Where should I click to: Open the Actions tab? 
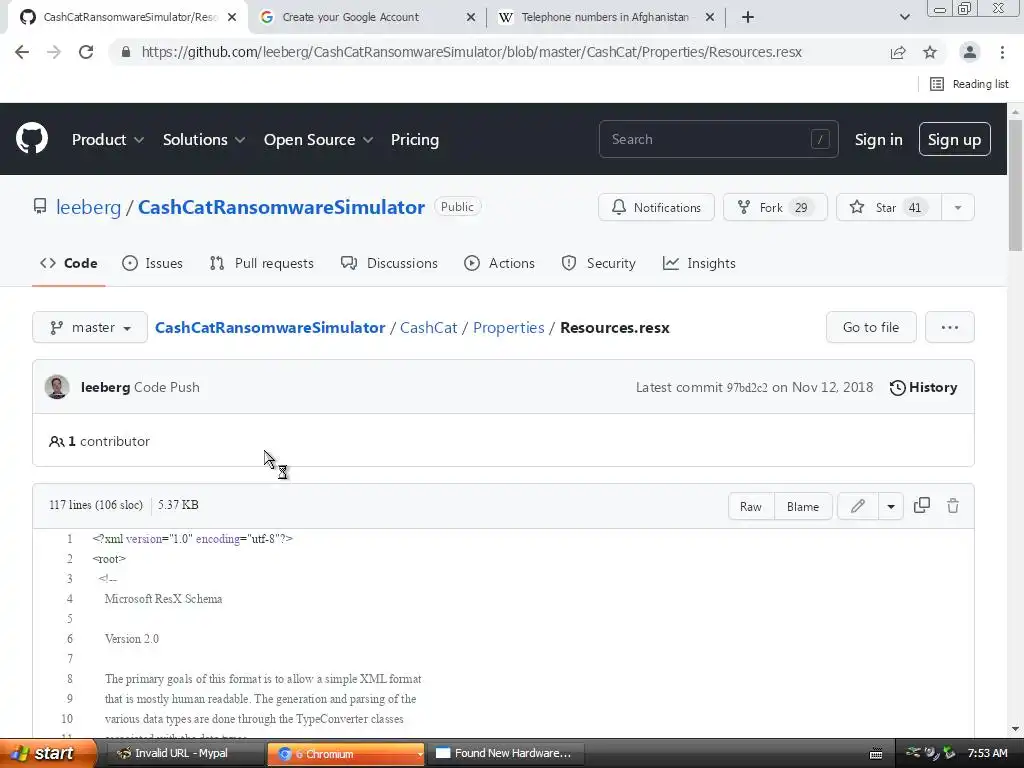coord(499,263)
